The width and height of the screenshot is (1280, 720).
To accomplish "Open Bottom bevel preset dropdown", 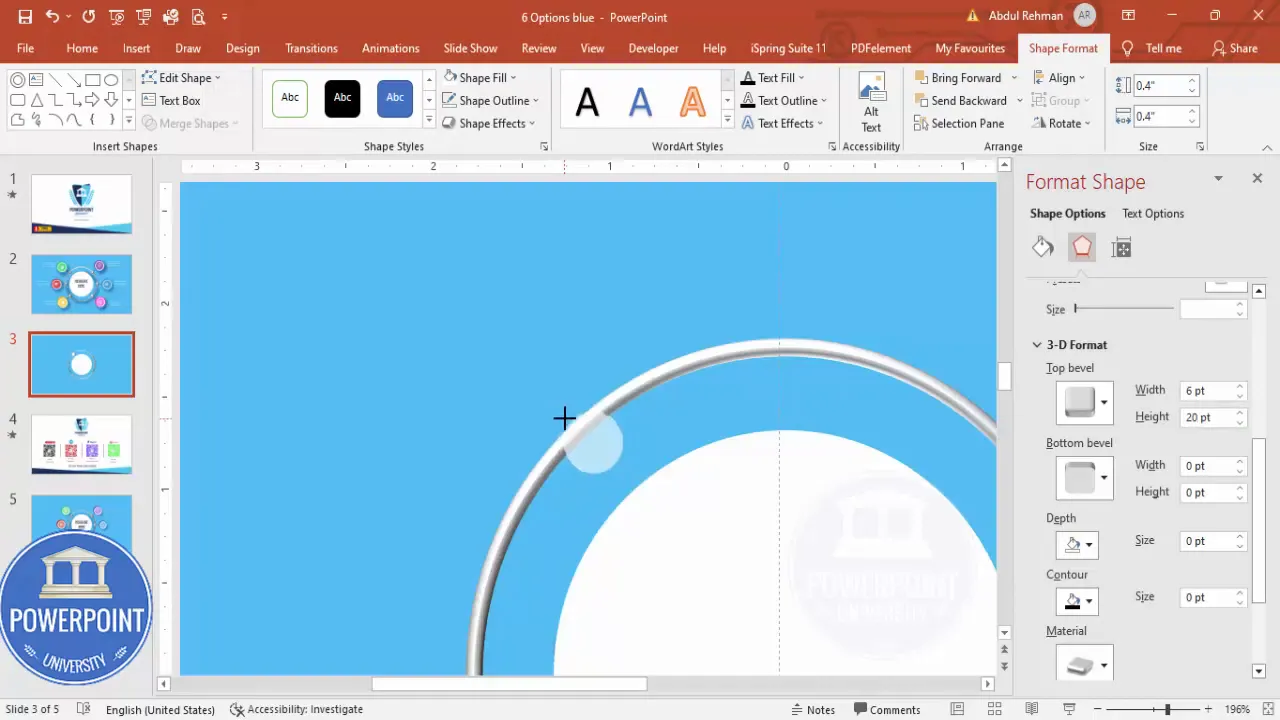I will 1104,477.
